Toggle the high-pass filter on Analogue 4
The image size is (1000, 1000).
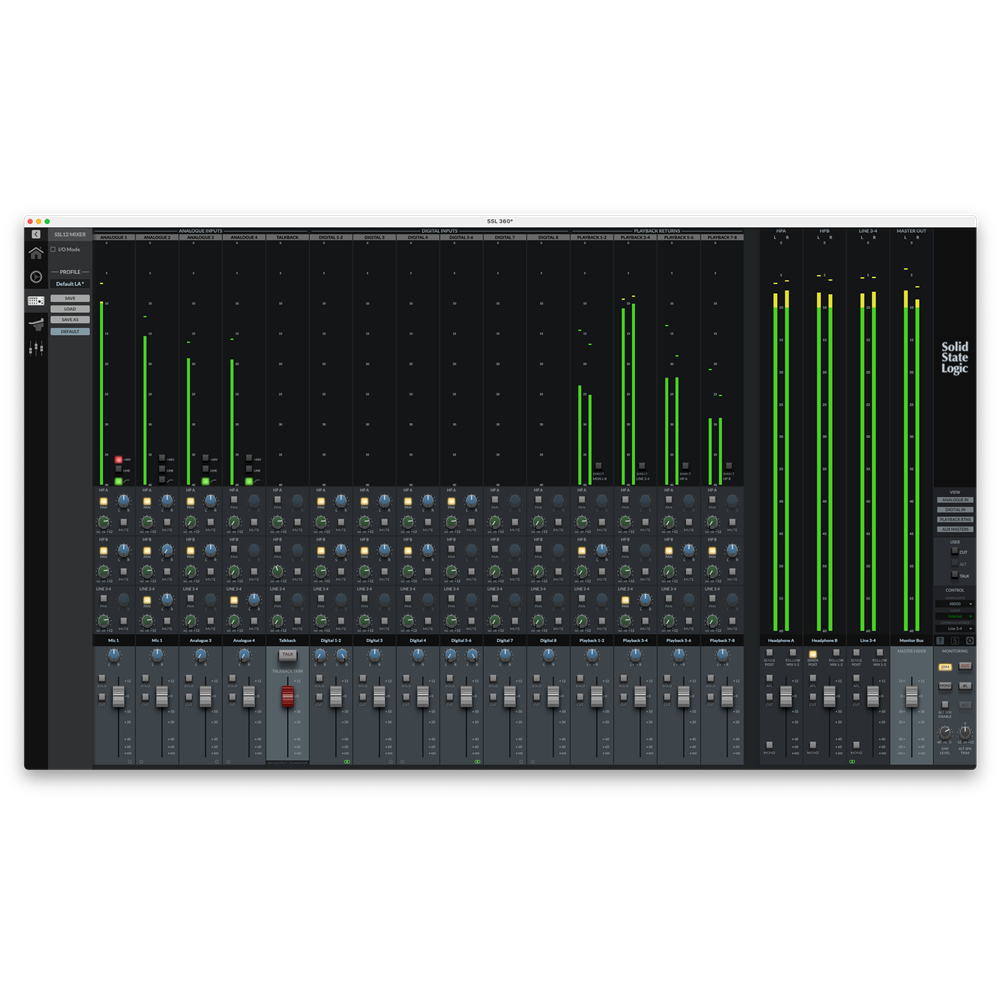tap(249, 481)
